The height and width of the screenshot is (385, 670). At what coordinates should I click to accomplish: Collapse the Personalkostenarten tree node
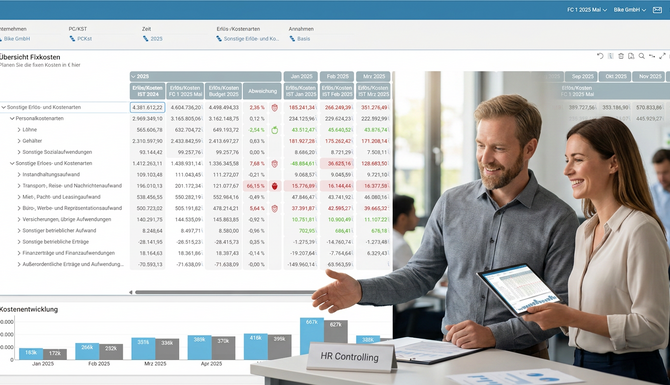pos(12,119)
